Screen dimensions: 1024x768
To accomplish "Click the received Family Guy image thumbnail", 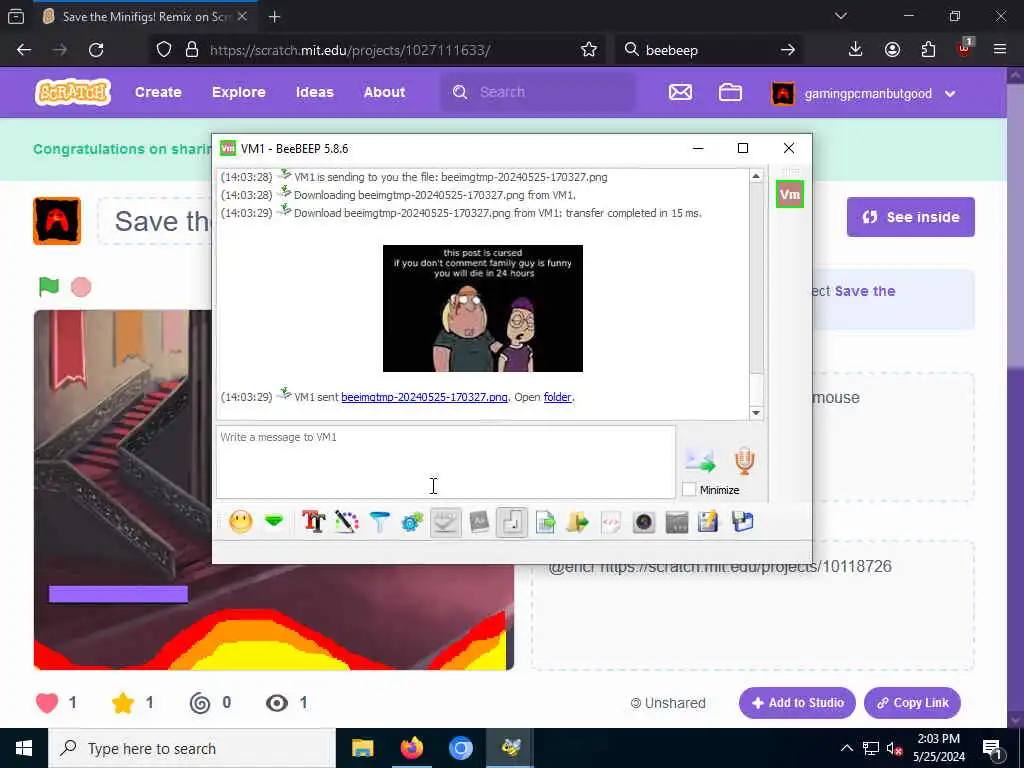I will coord(483,308).
